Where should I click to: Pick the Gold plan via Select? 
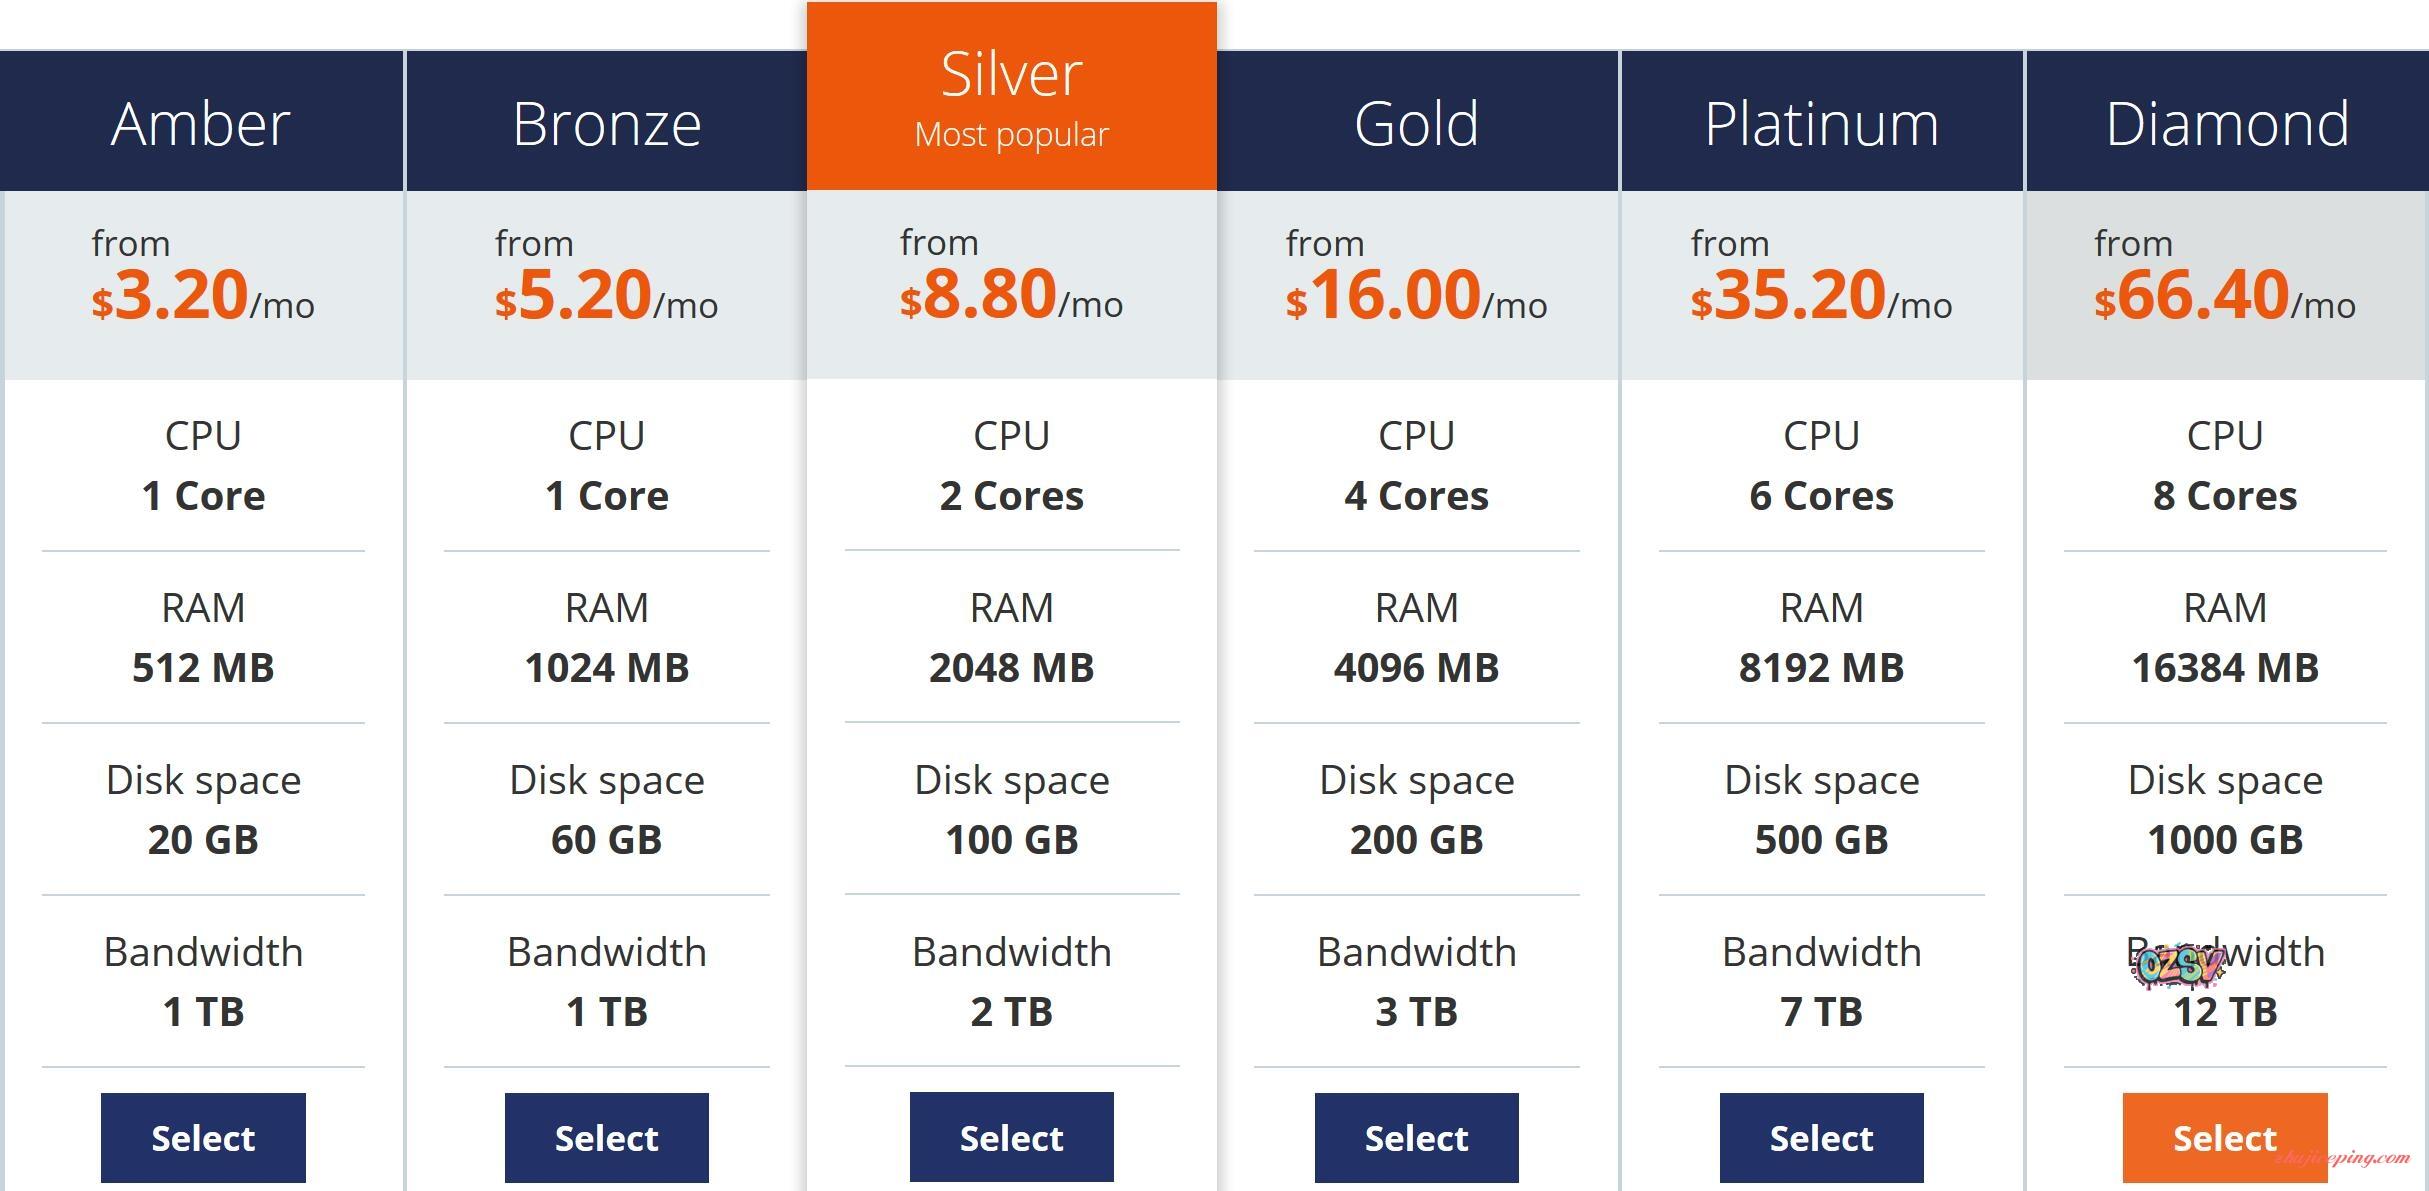(1416, 1137)
